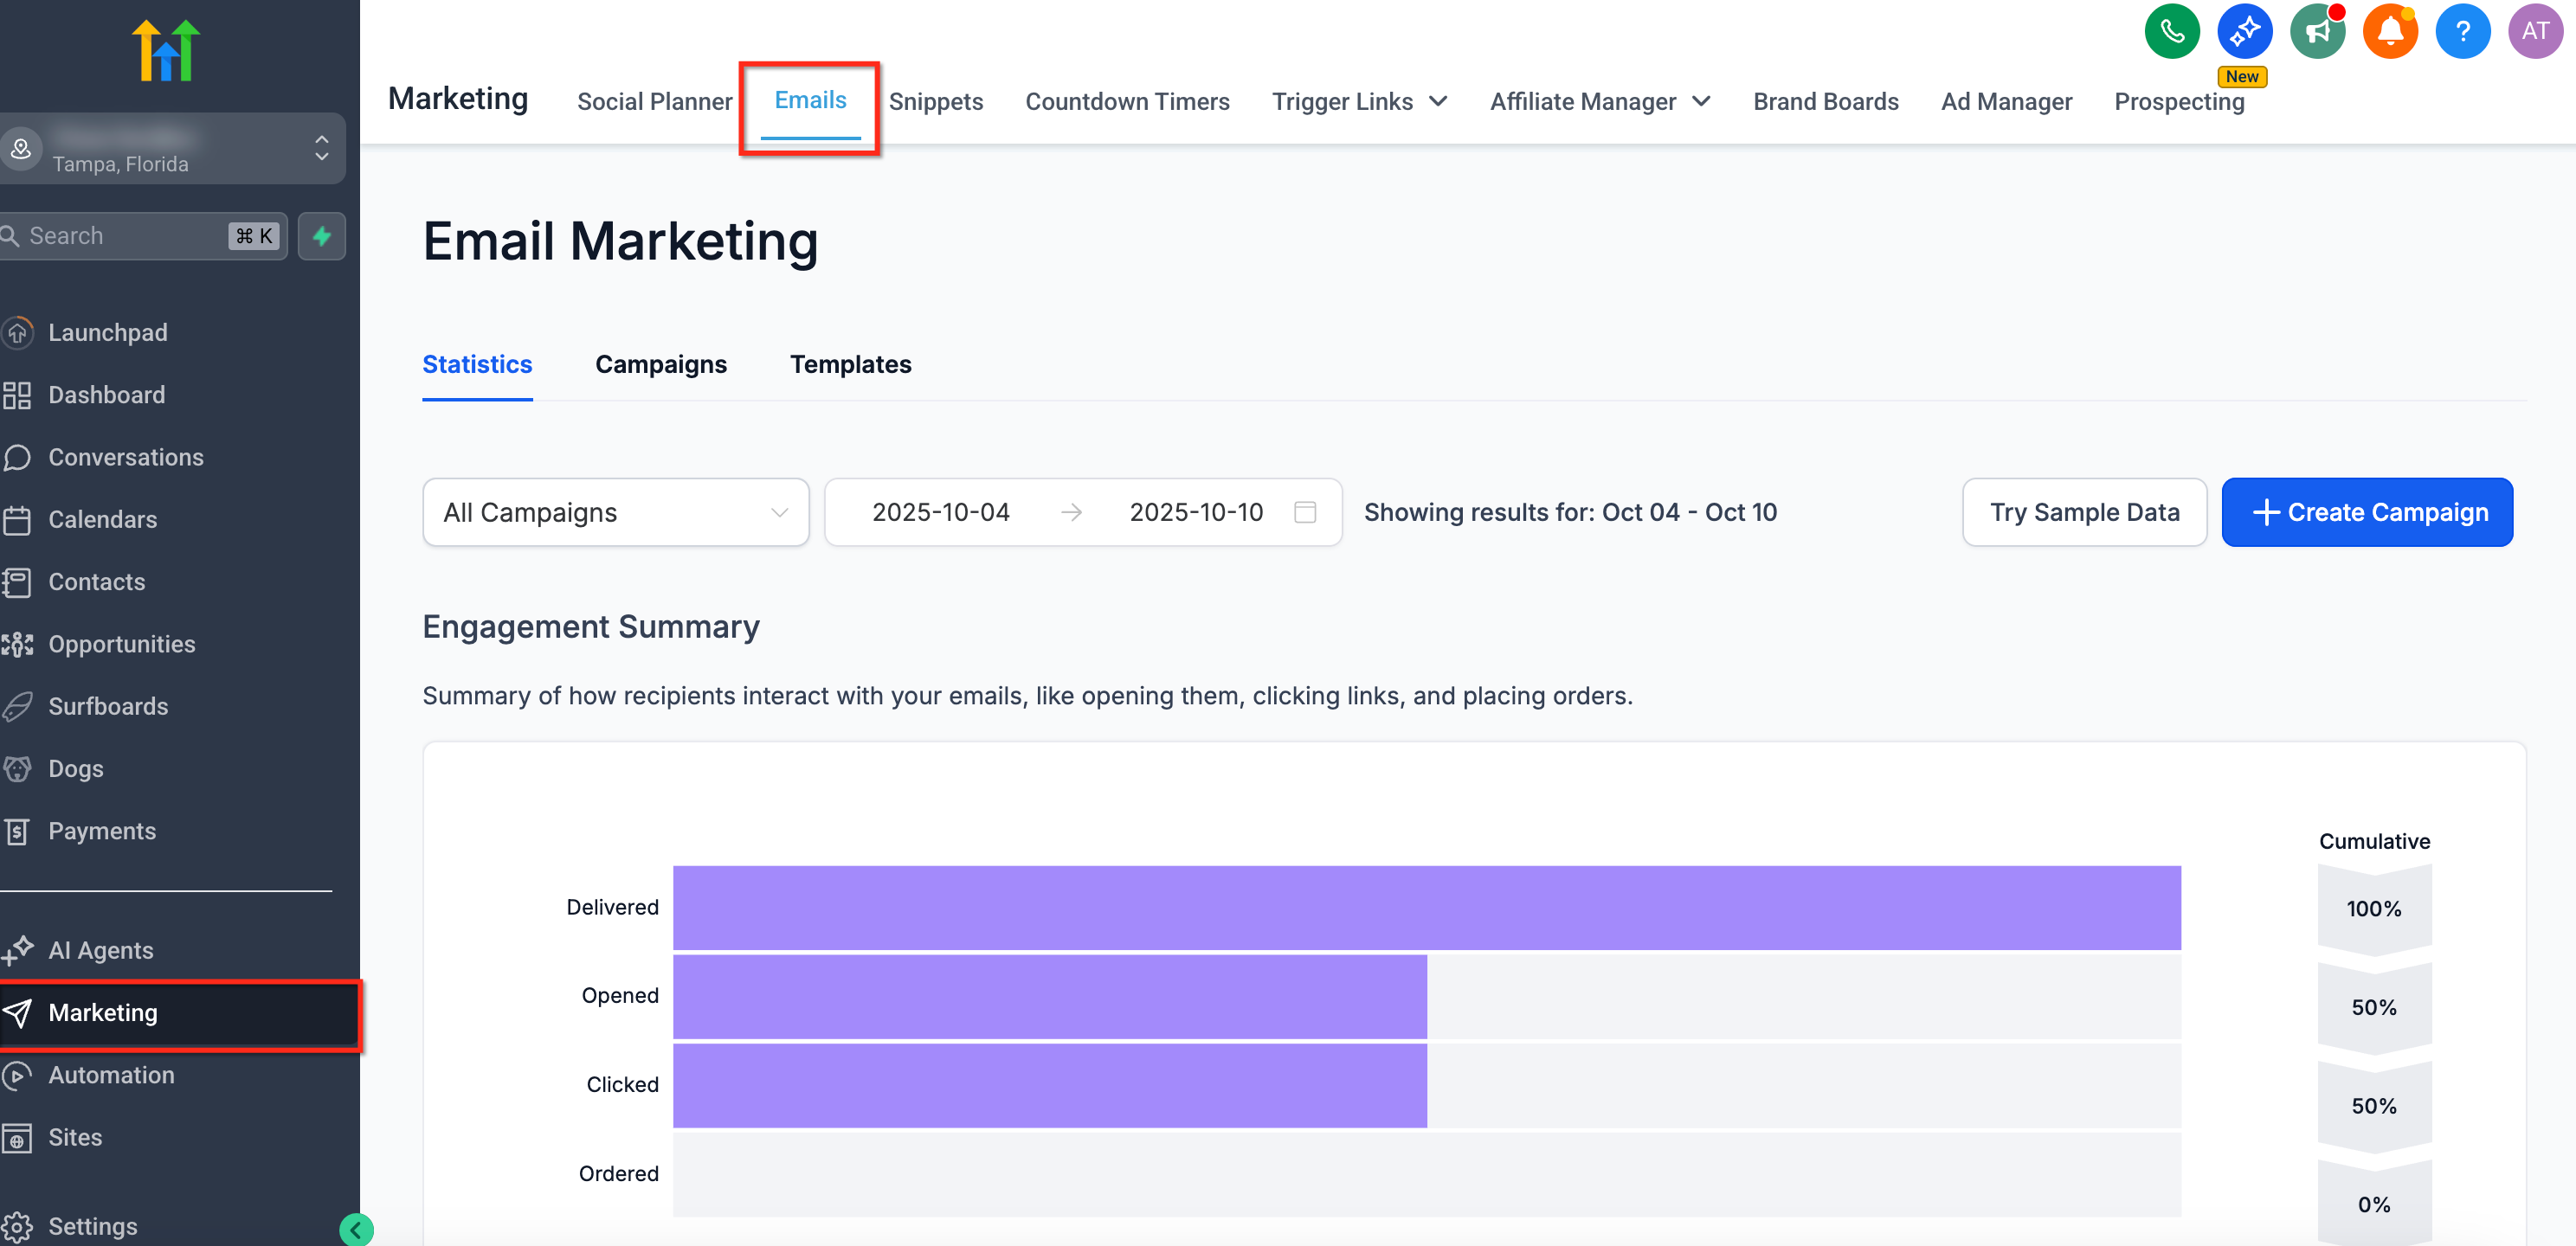The image size is (2576, 1246).
Task: Expand the All Campaigns dropdown
Action: 615,512
